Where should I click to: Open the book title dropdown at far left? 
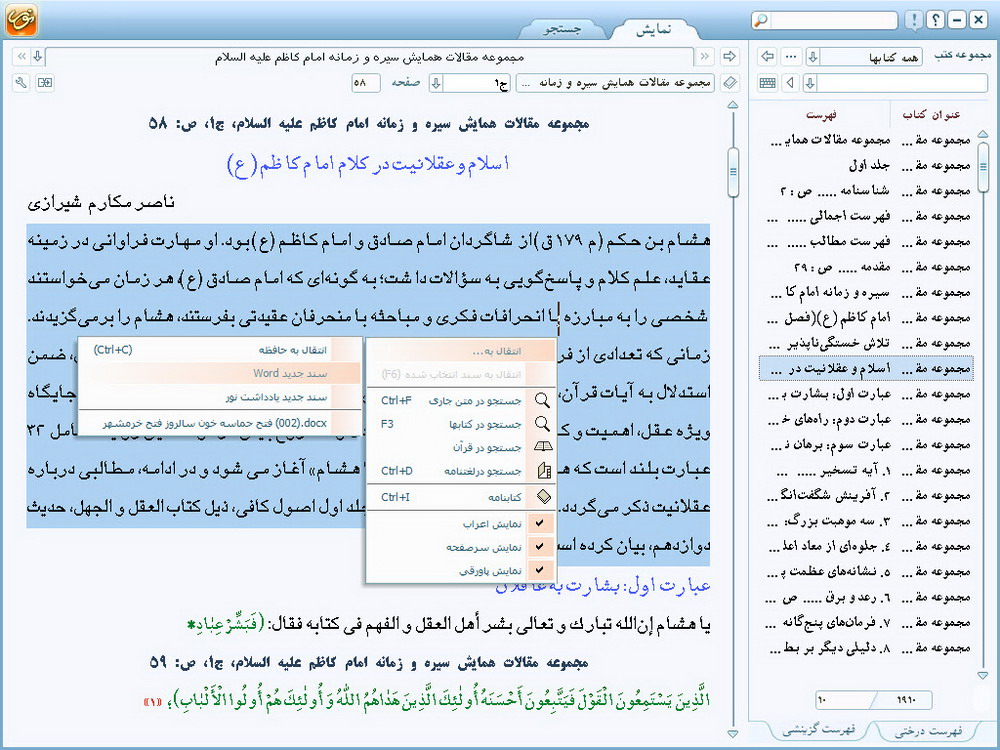pos(37,56)
